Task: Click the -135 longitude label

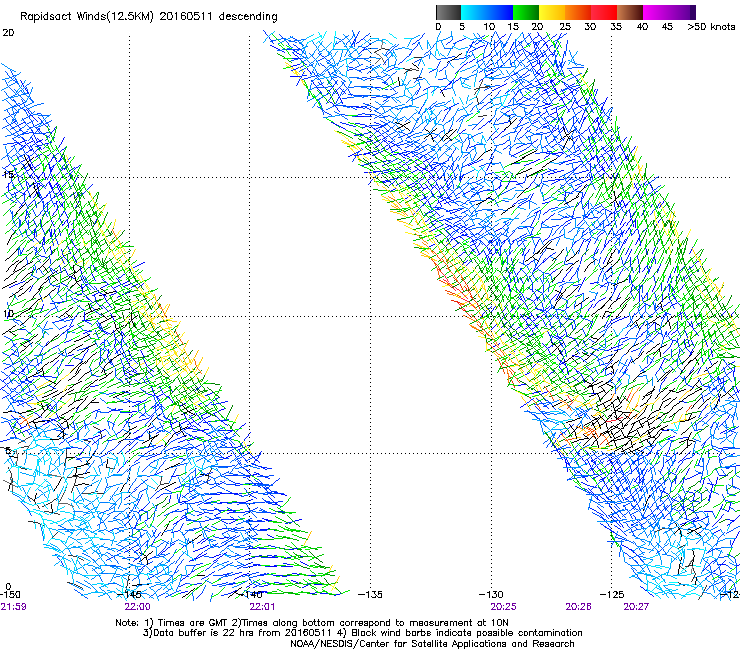Action: (x=370, y=594)
